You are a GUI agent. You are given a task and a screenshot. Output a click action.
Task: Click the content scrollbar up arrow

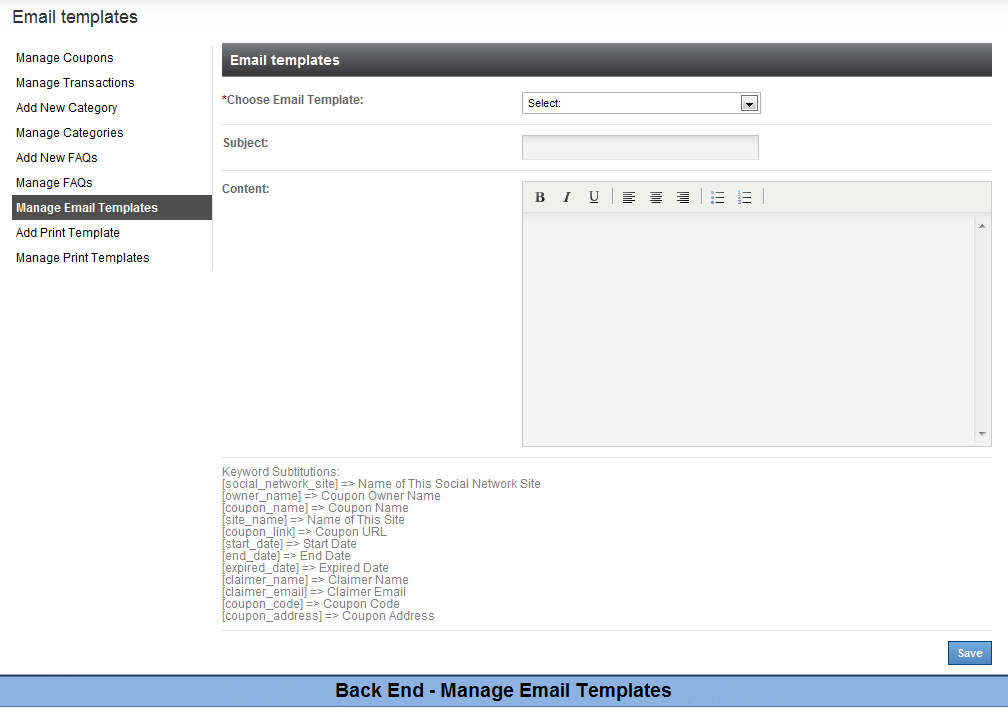tap(982, 226)
